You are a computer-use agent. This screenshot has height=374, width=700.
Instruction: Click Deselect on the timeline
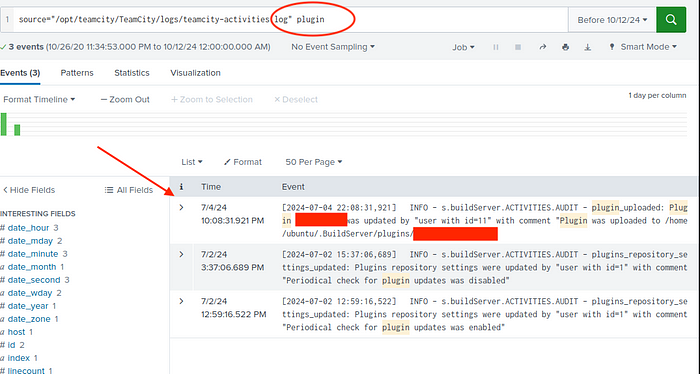(x=296, y=100)
